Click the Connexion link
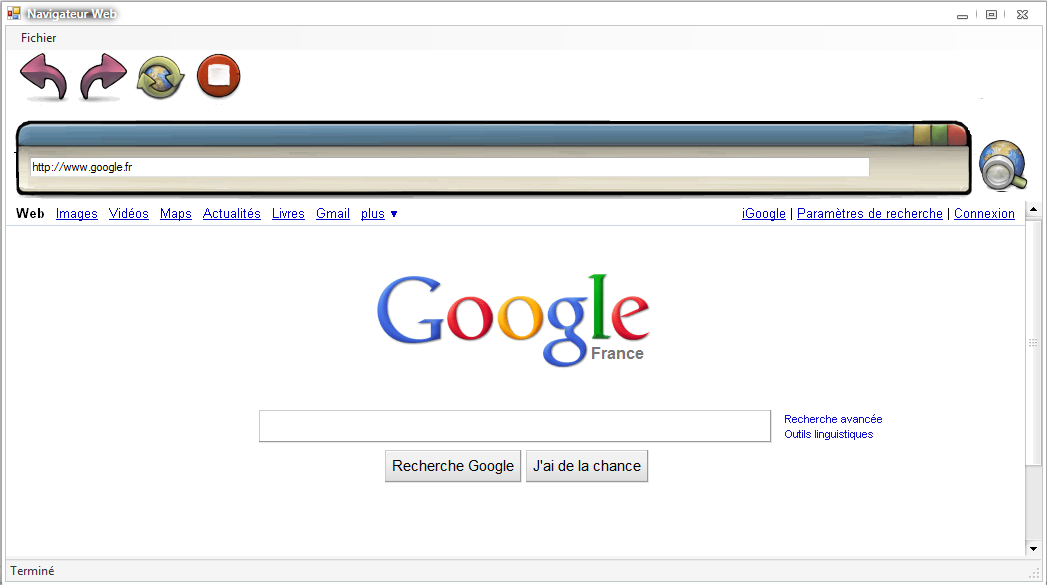 984,214
